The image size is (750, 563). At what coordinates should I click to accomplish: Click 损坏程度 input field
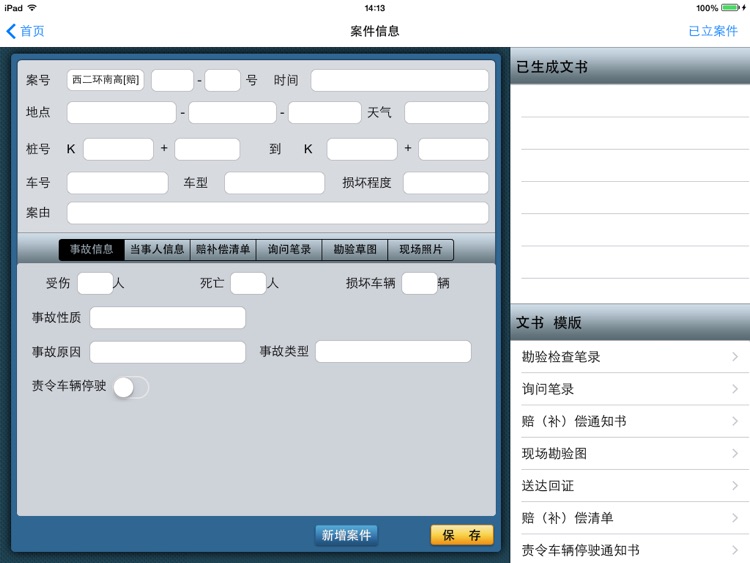coord(446,183)
